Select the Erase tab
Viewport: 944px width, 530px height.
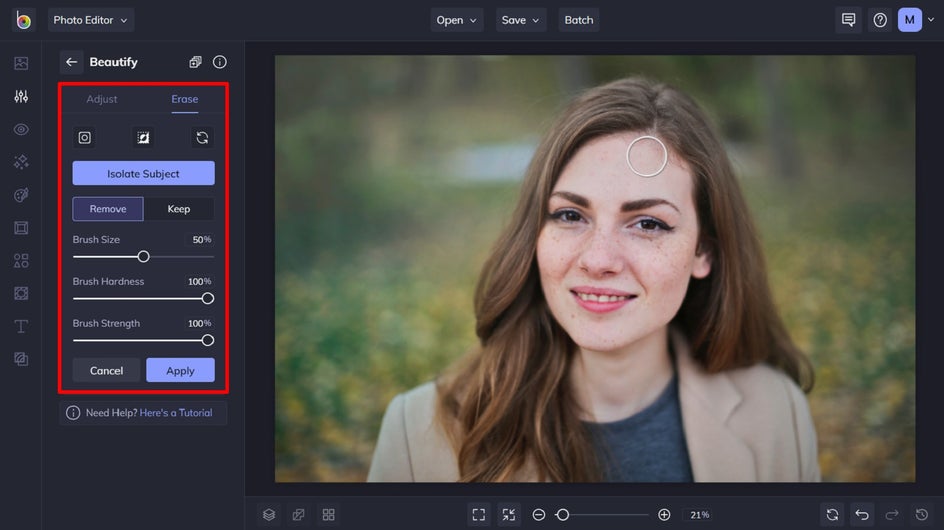[x=184, y=99]
